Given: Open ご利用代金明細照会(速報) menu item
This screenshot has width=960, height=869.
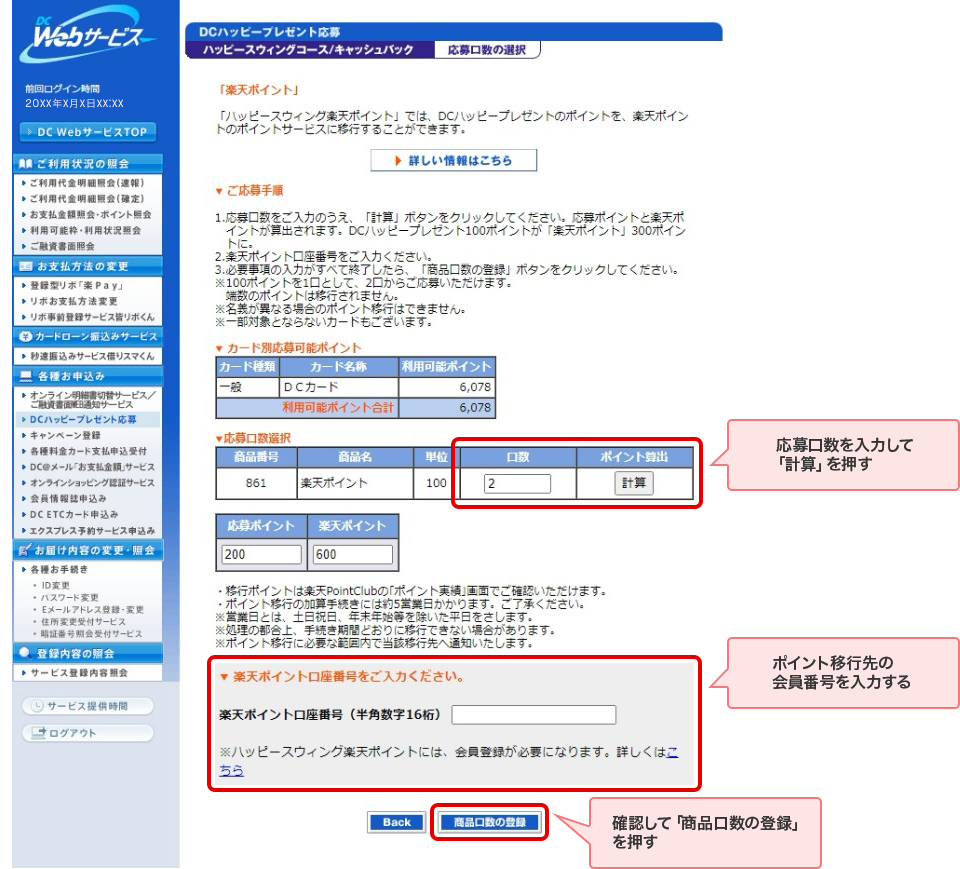Looking at the screenshot, I should pos(86,183).
